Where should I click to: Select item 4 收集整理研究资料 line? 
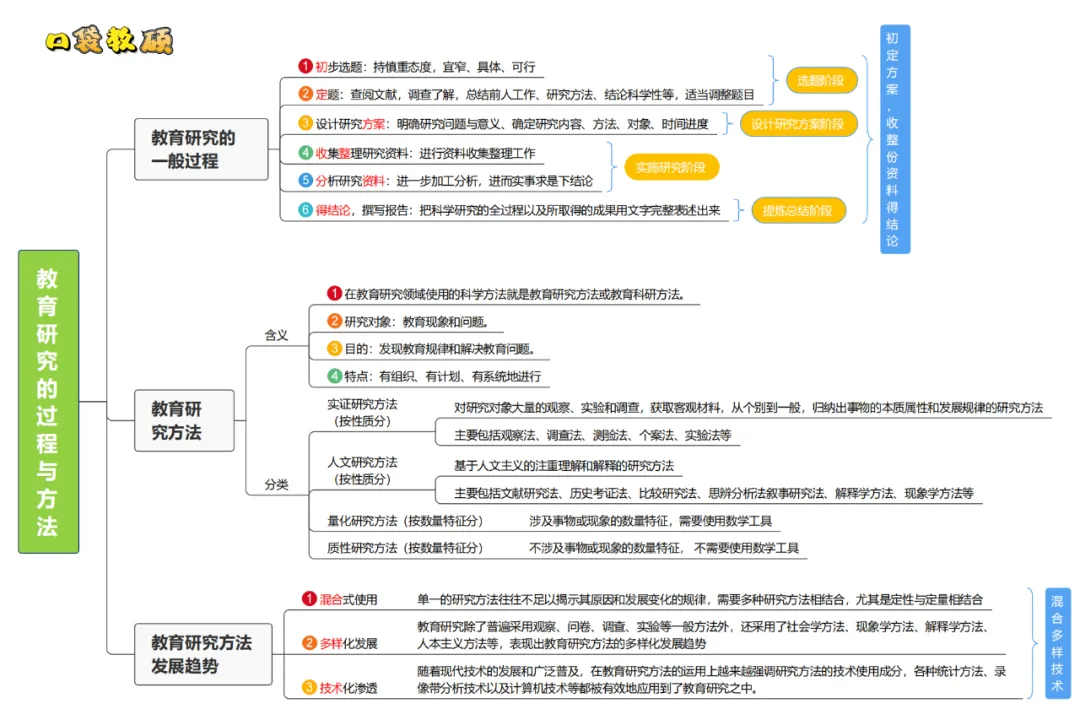coord(417,153)
